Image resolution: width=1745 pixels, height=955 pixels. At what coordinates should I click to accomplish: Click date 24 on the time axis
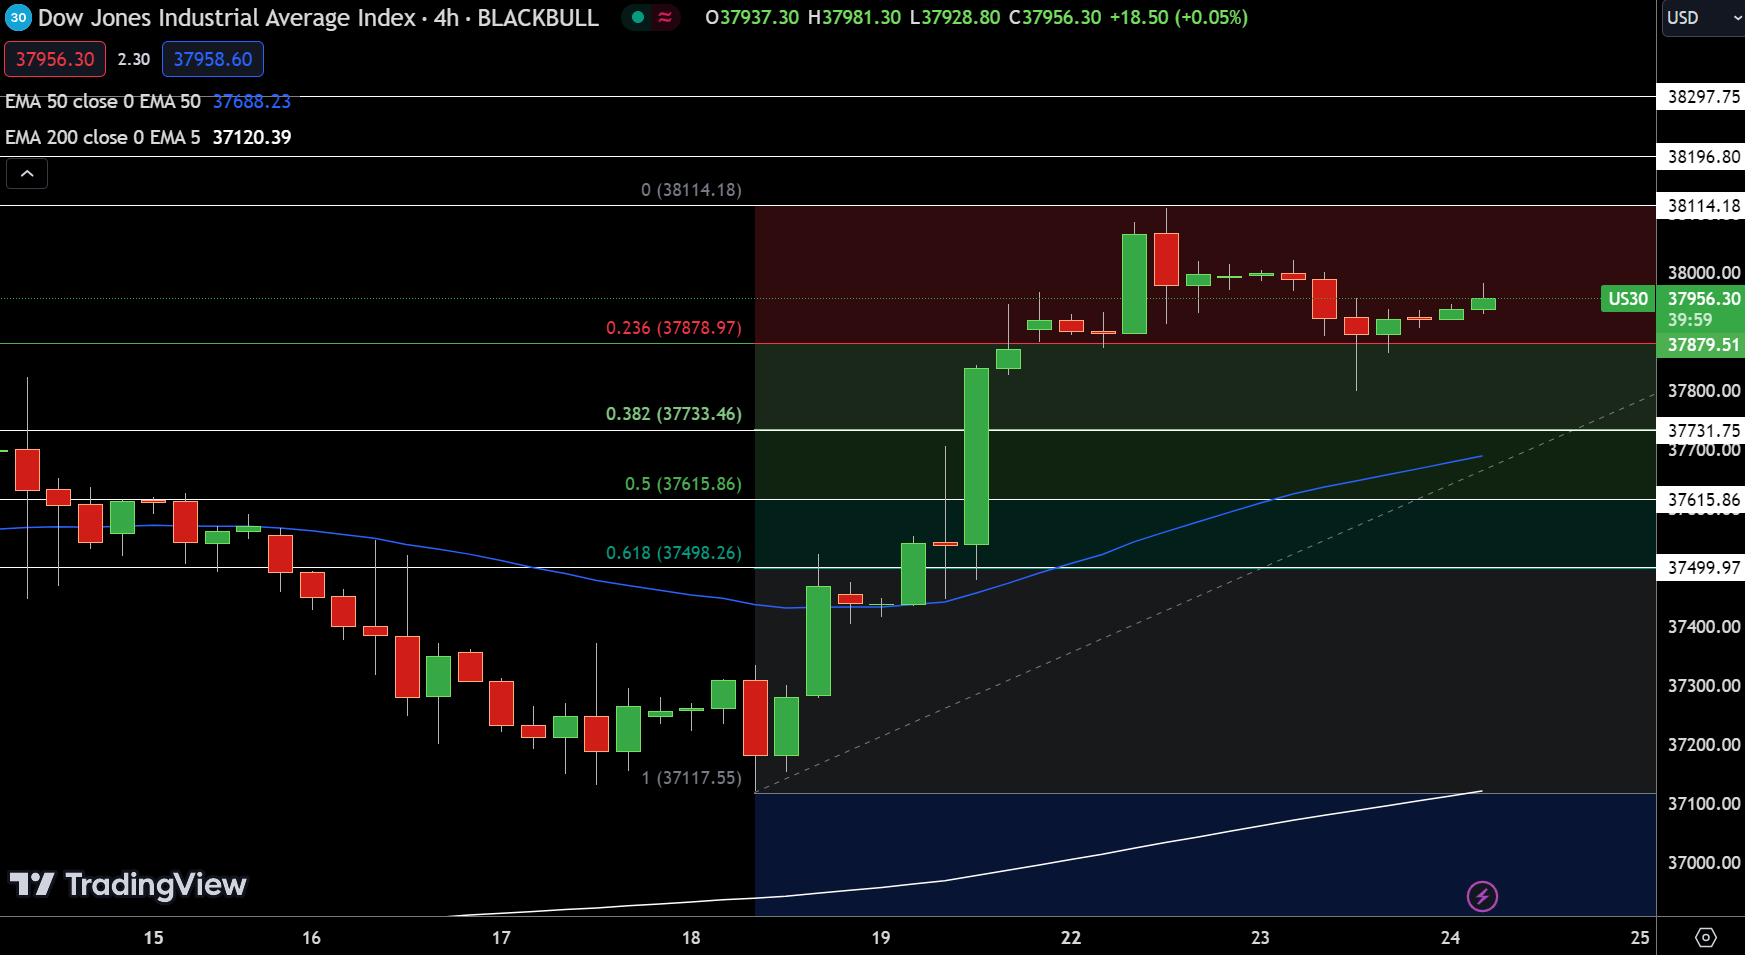(1450, 938)
